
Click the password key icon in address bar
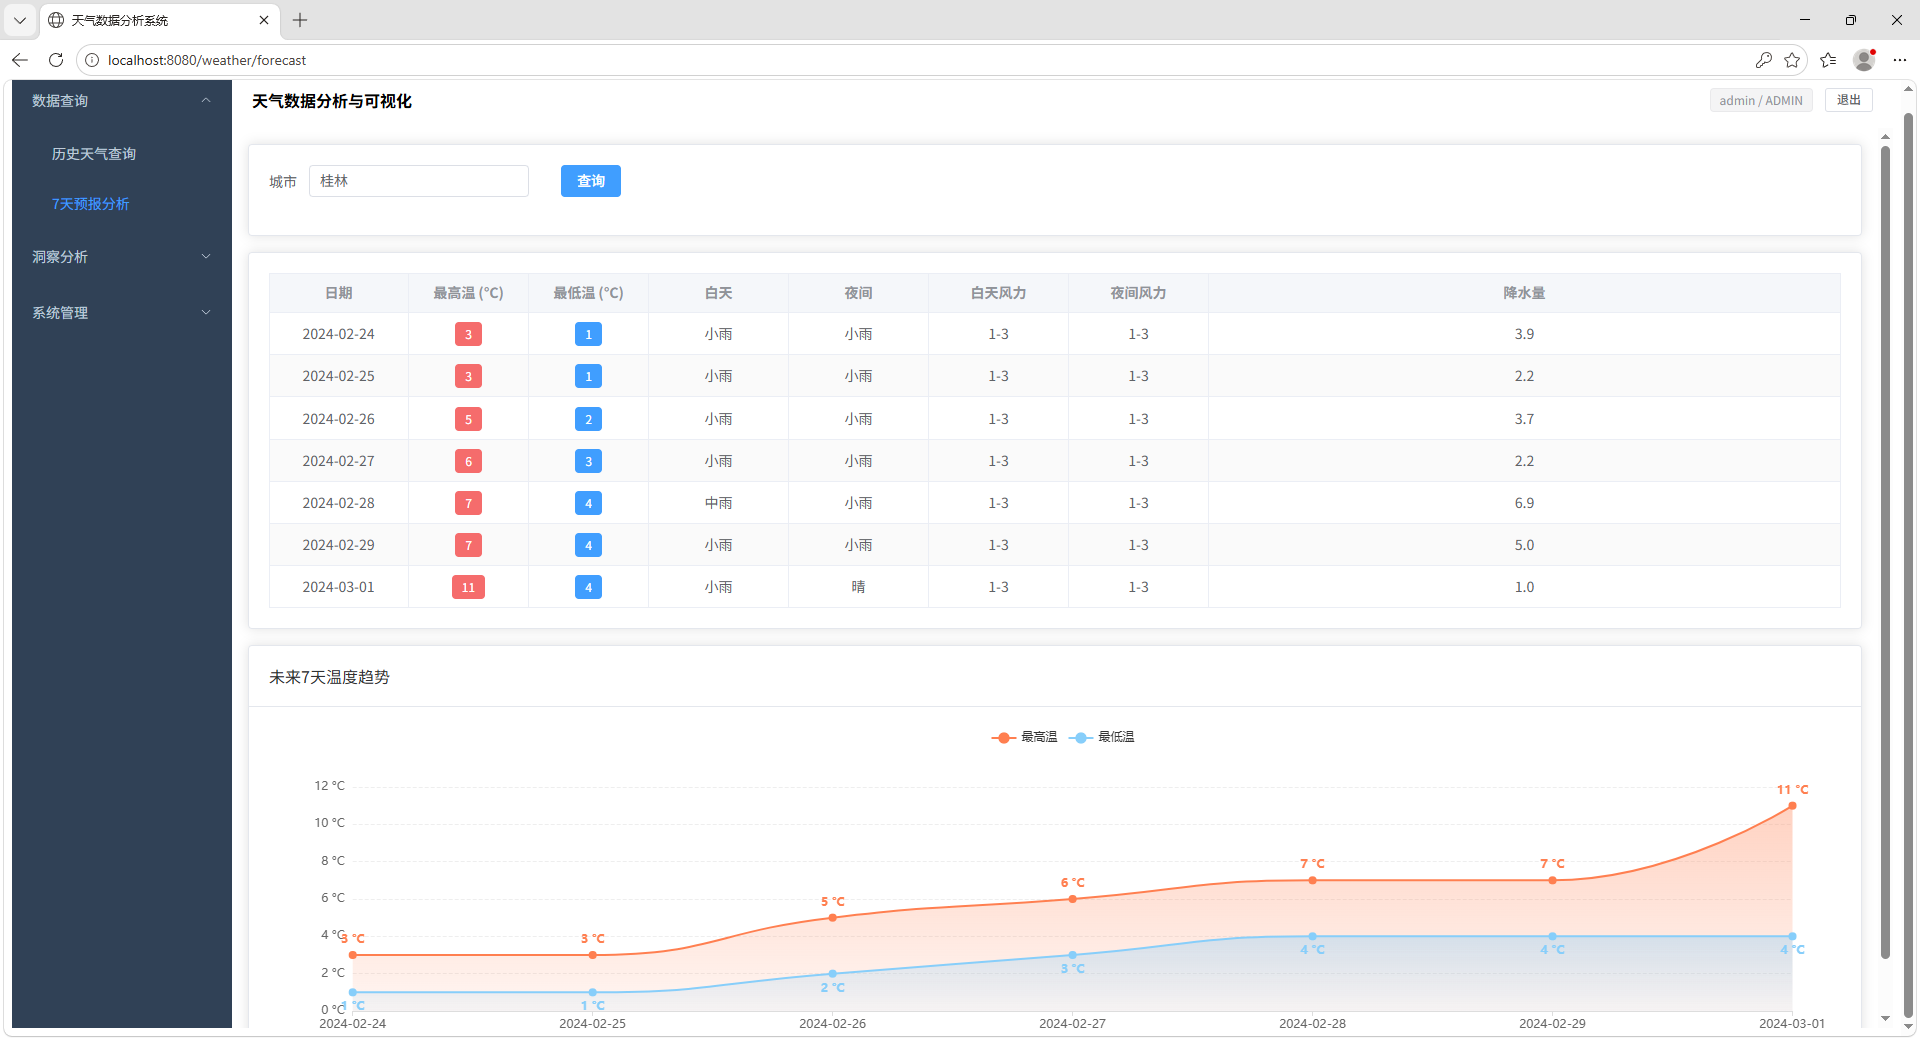coord(1763,60)
